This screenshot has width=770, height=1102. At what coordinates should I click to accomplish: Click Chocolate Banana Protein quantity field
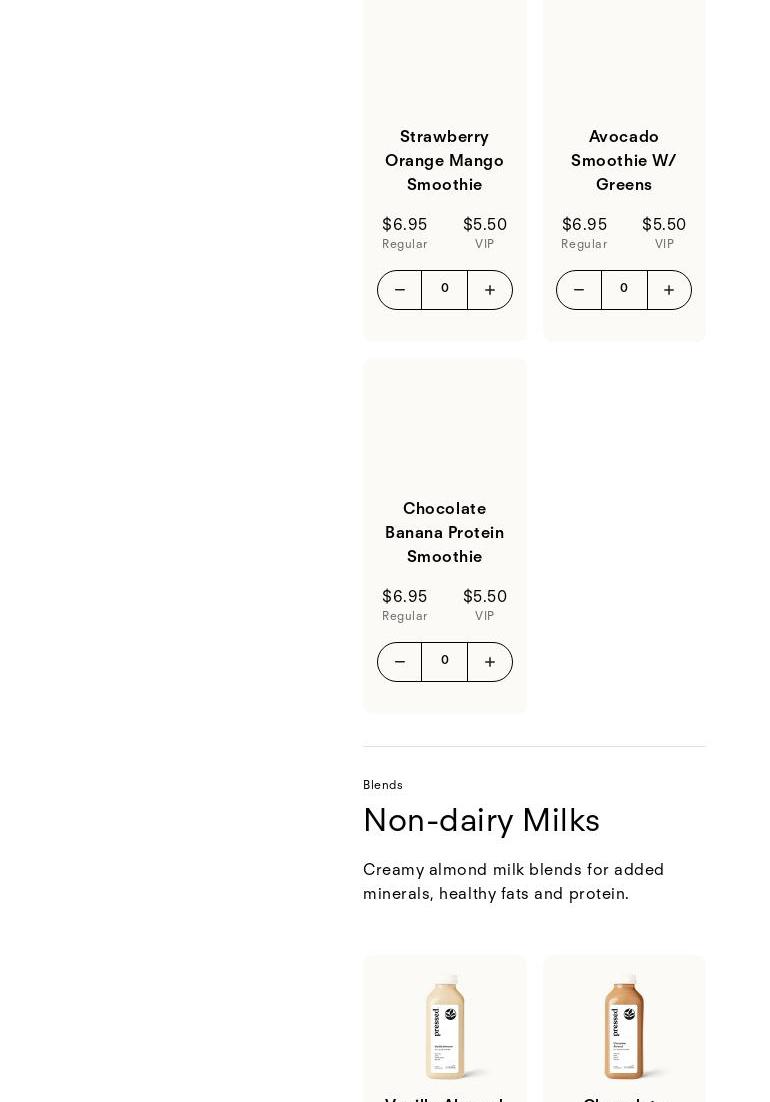444,661
